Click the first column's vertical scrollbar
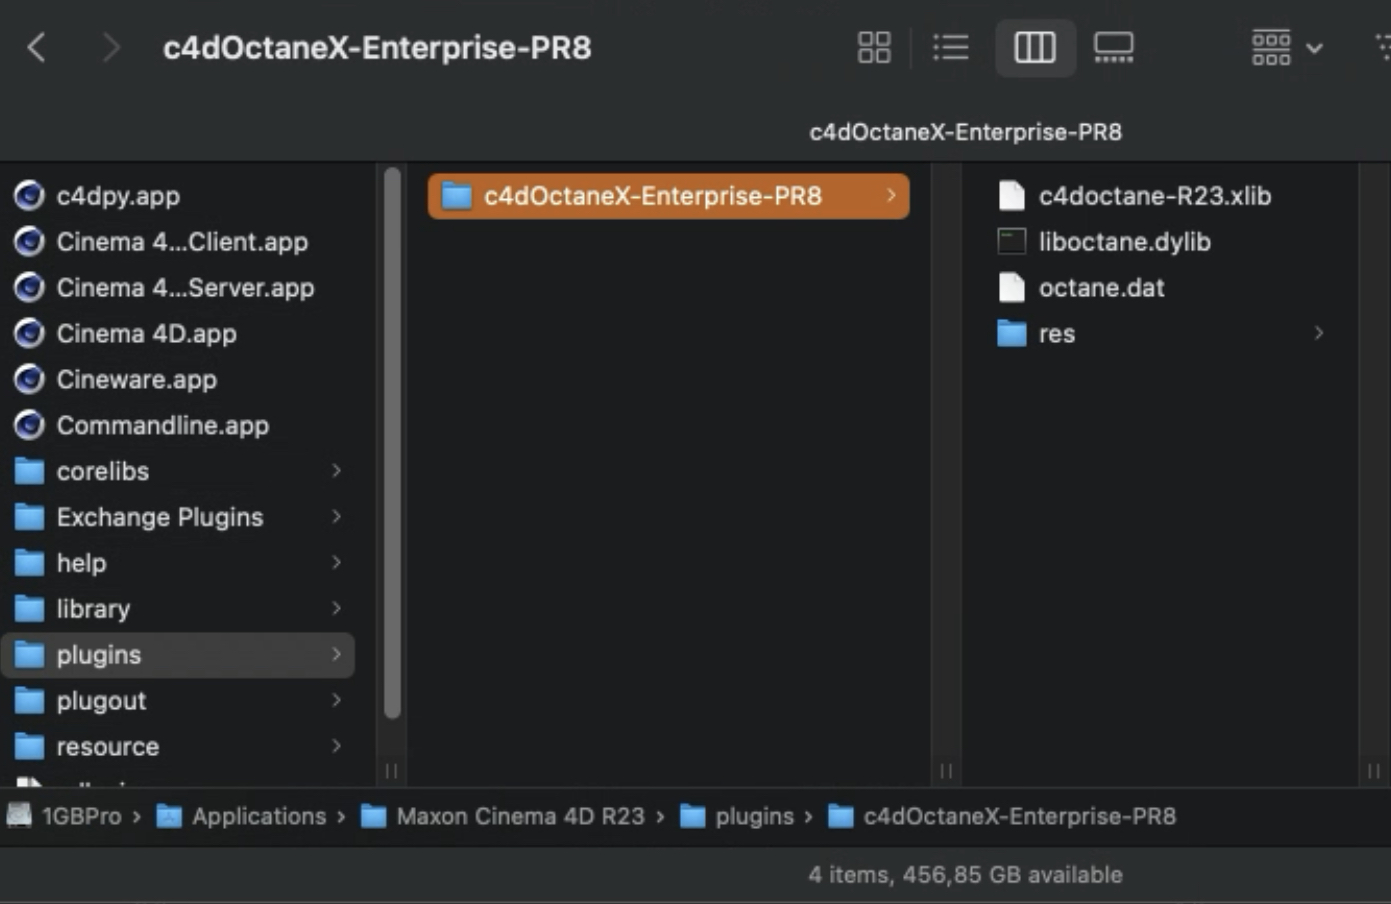The image size is (1391, 904). click(392, 440)
